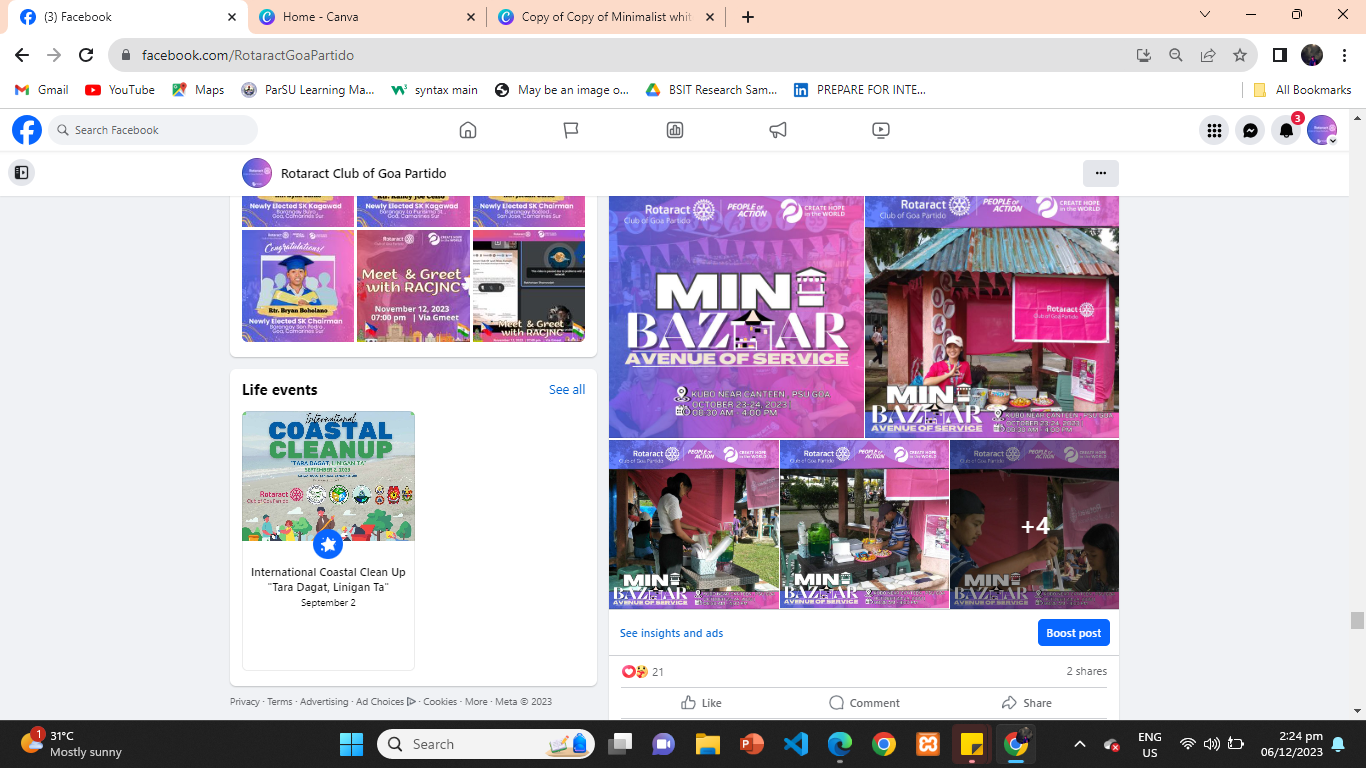Open the Chrome tab search chevron

[x=1205, y=15]
